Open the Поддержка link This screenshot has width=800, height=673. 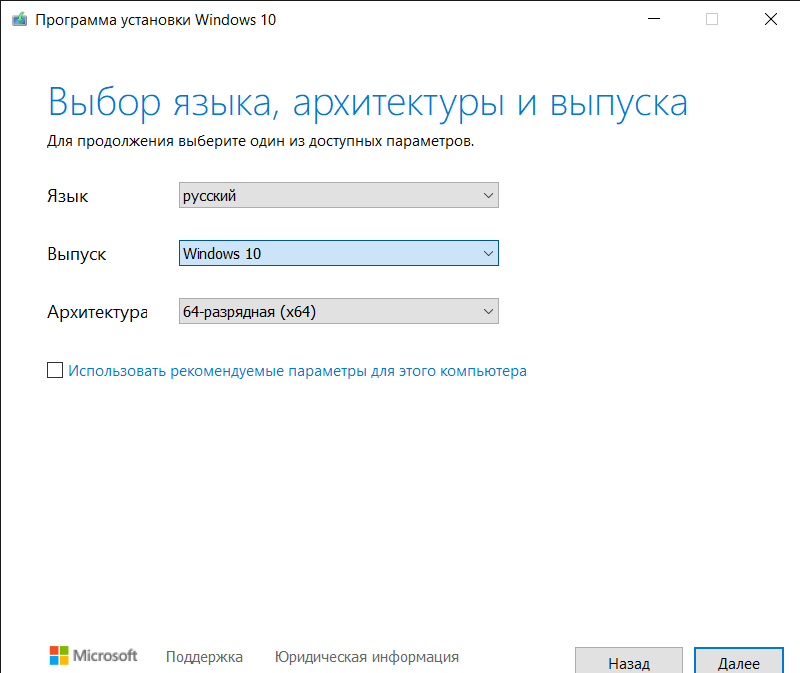204,657
